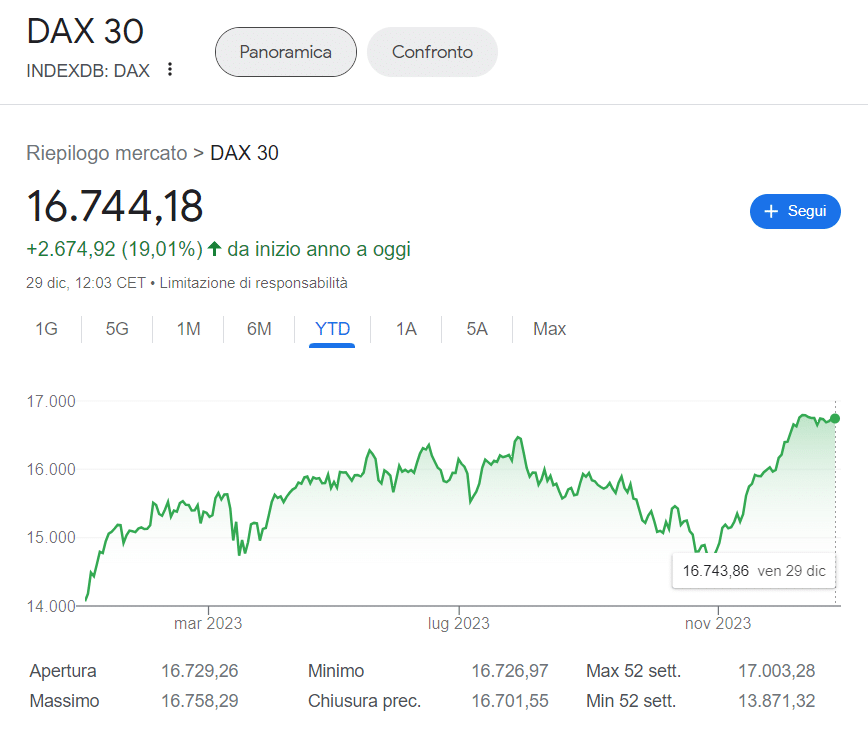Follow the index with the Segui button
Image resolution: width=868 pixels, height=731 pixels.
point(795,211)
